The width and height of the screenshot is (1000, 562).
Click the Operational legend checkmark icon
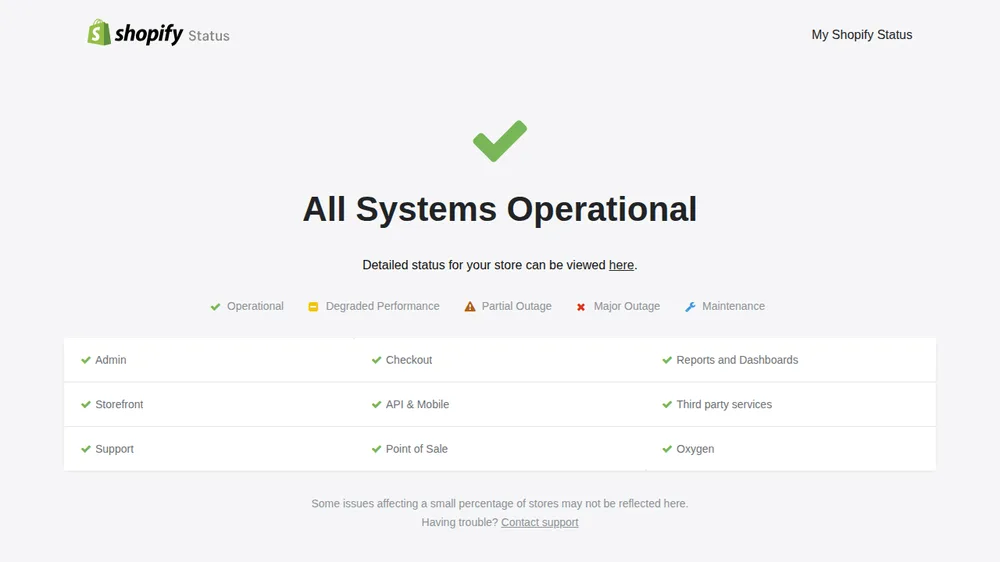tap(216, 307)
